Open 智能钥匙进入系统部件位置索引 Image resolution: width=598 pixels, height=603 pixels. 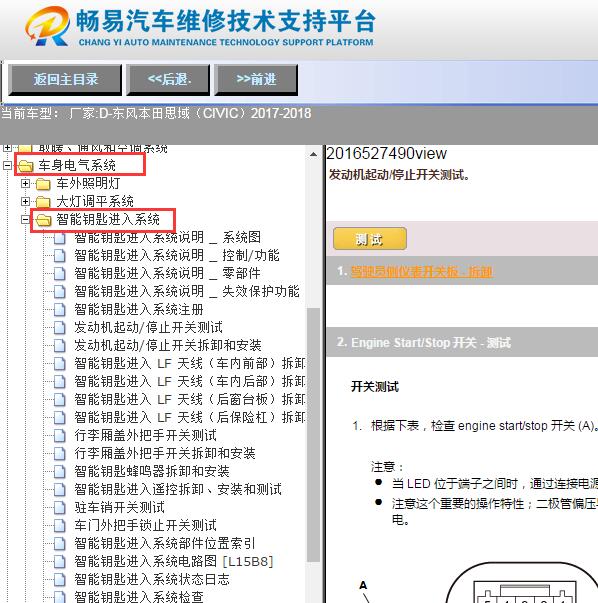[x=165, y=543]
